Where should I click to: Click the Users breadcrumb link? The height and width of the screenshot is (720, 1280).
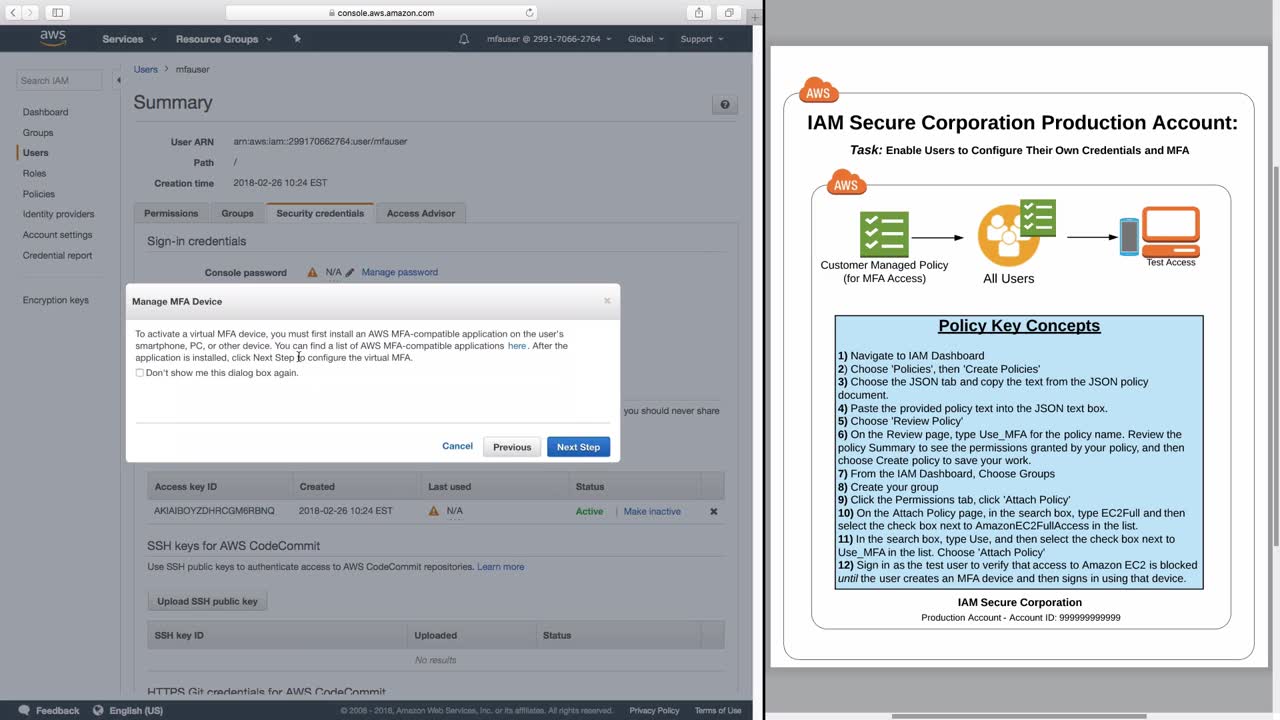pos(146,69)
